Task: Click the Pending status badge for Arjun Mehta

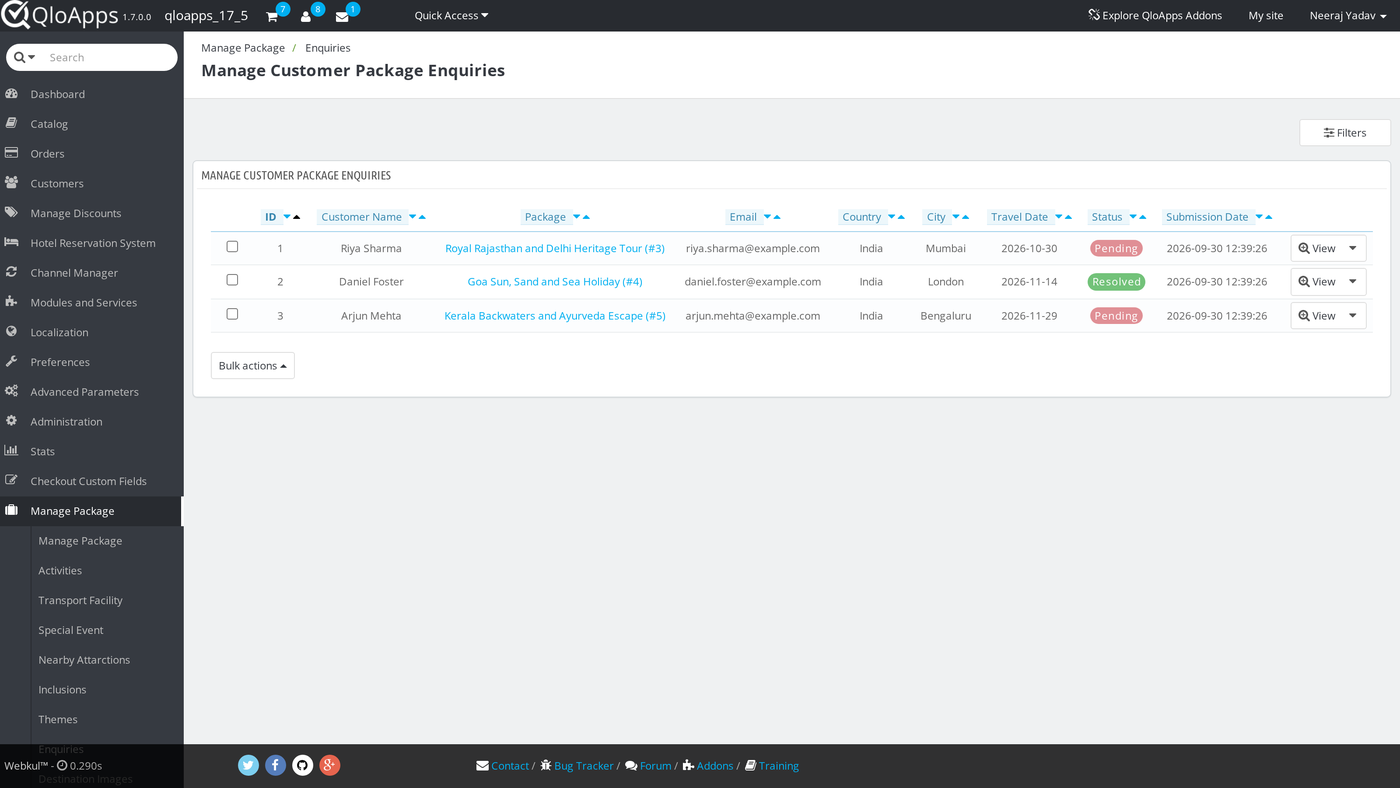Action: click(x=1116, y=316)
